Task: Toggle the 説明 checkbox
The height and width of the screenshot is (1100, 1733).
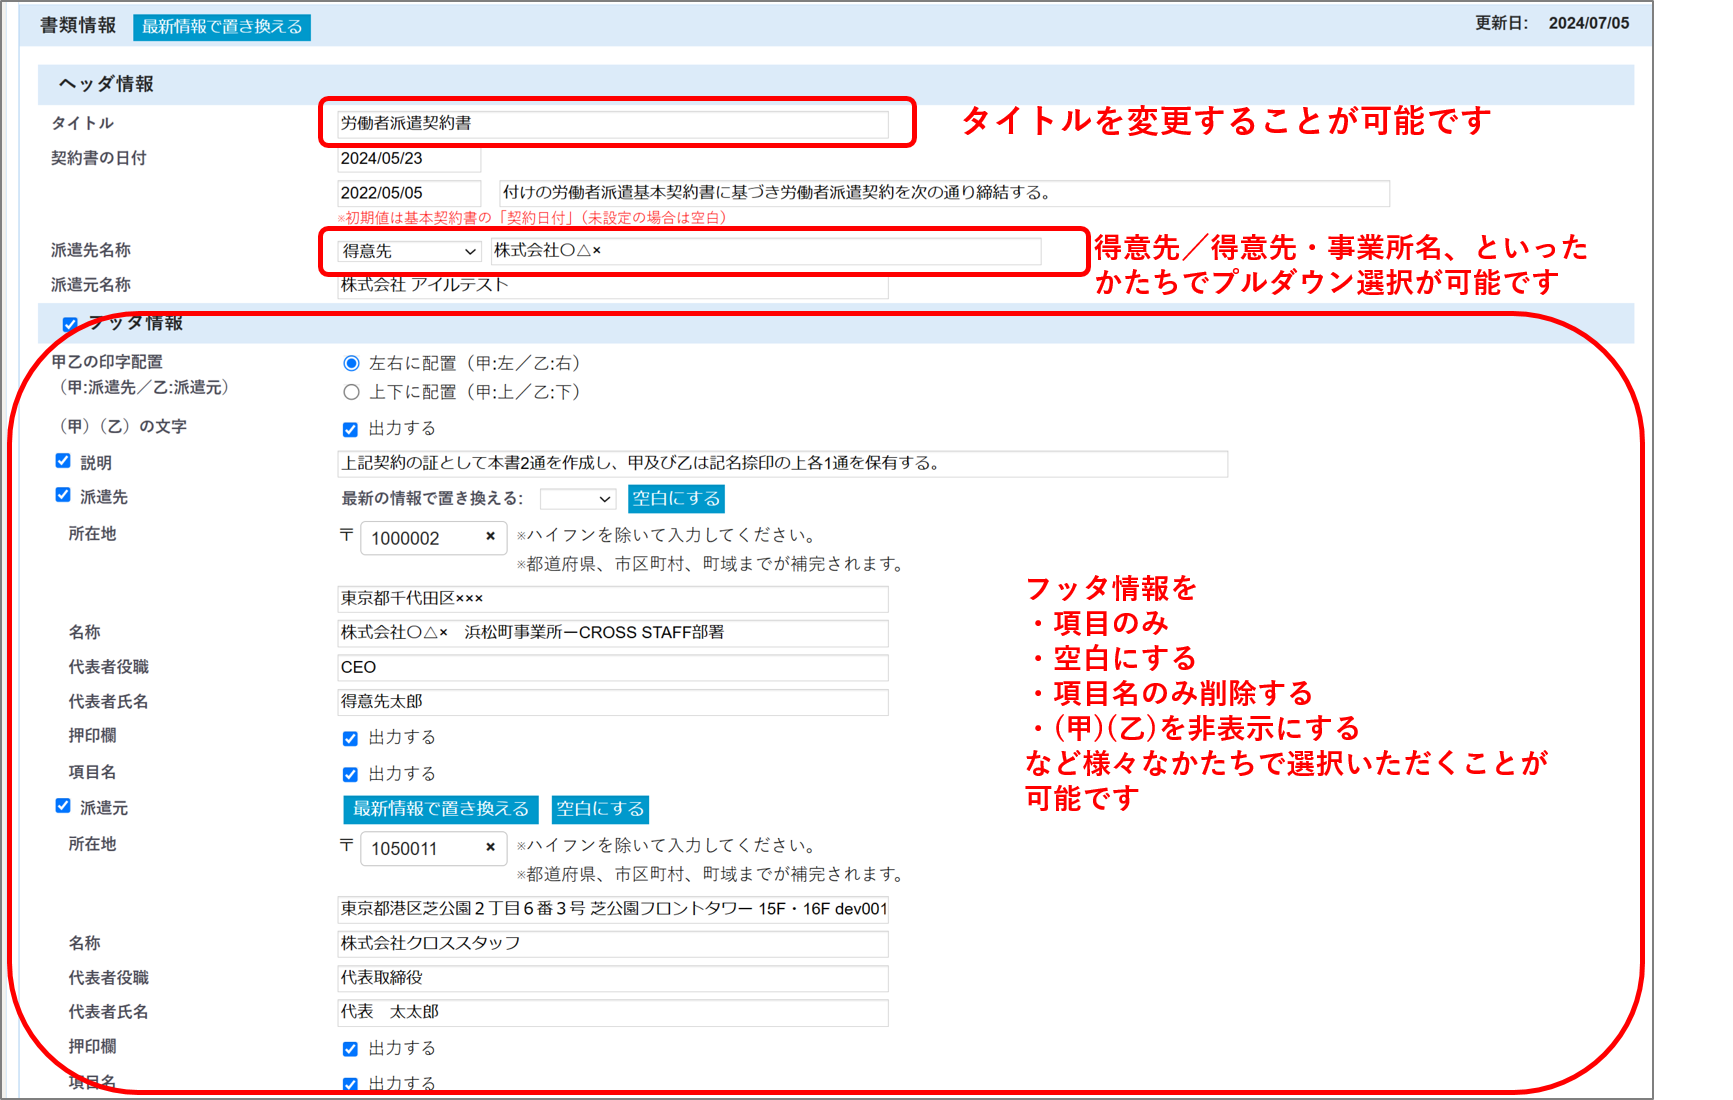Action: pyautogui.click(x=63, y=461)
